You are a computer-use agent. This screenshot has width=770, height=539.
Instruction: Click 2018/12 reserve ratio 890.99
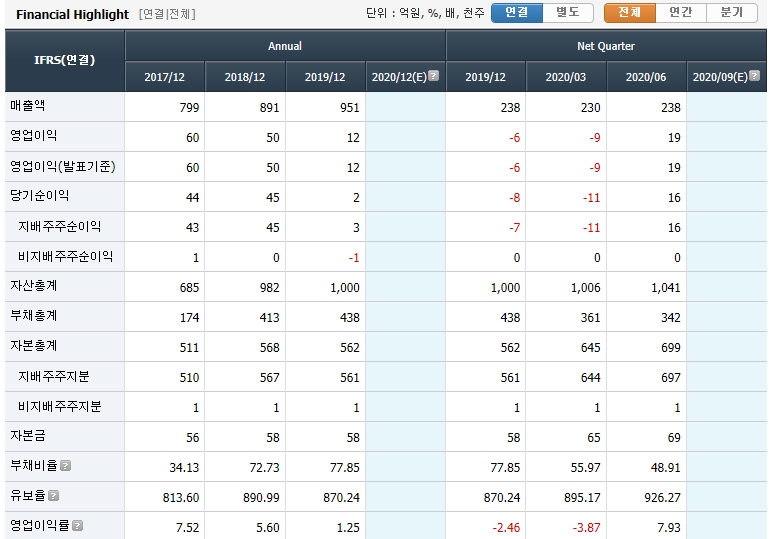261,497
